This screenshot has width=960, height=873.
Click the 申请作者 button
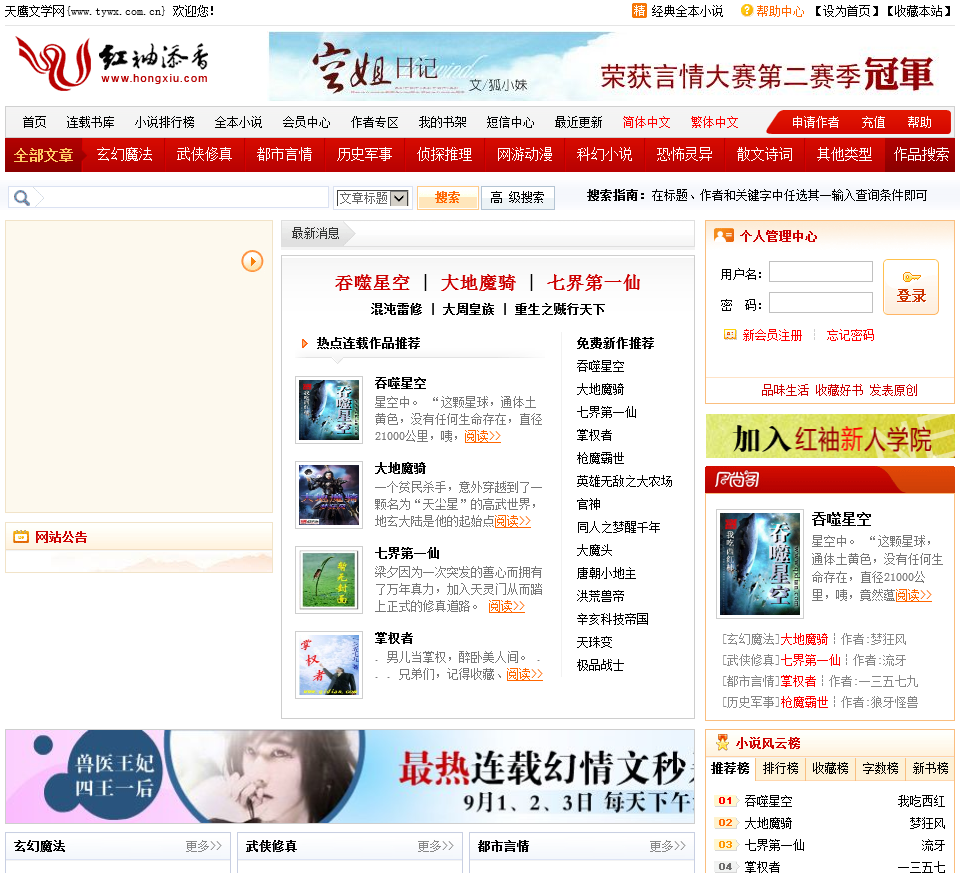coord(816,122)
